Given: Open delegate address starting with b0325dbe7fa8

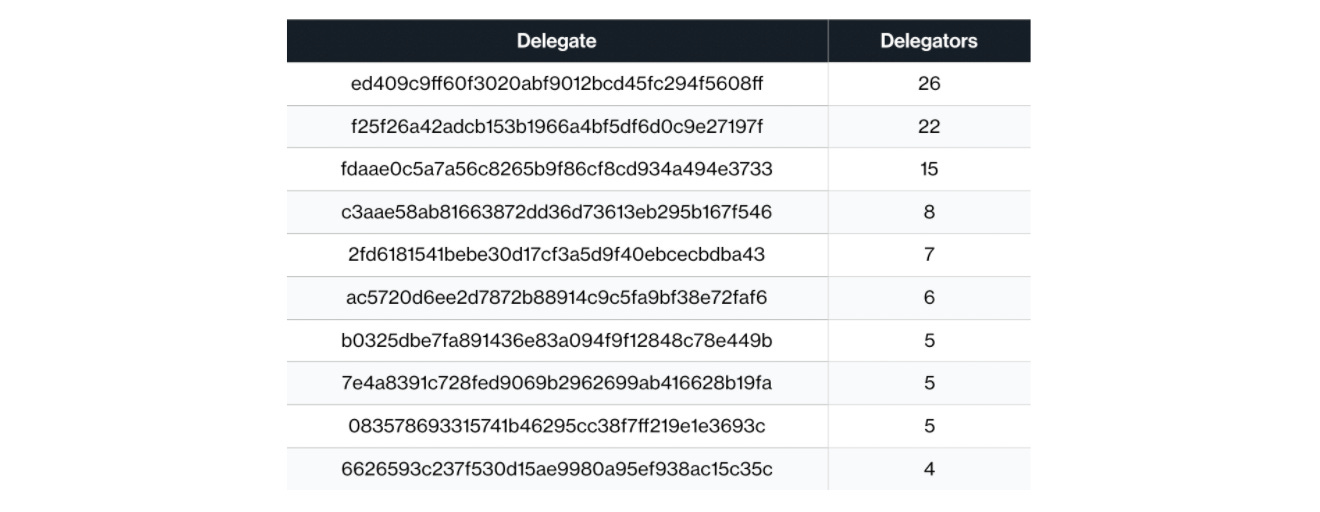Looking at the screenshot, I should pyautogui.click(x=556, y=341).
